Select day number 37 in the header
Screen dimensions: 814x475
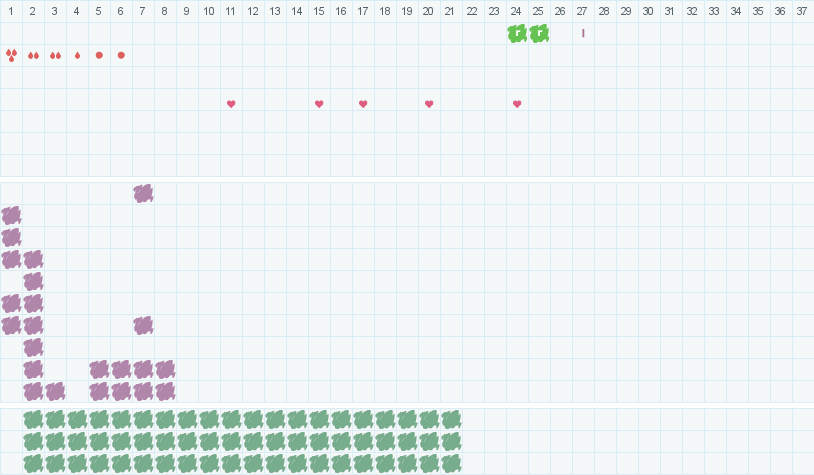(802, 11)
